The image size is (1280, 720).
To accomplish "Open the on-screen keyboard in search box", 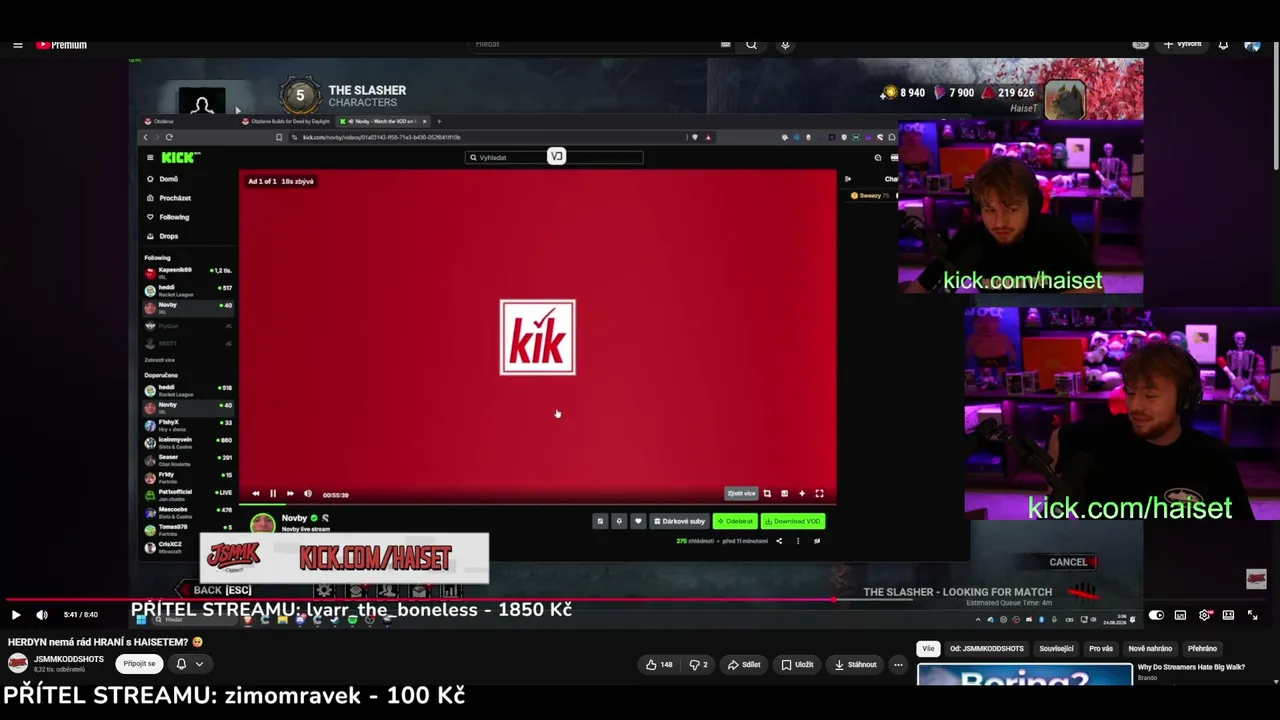I will (726, 44).
